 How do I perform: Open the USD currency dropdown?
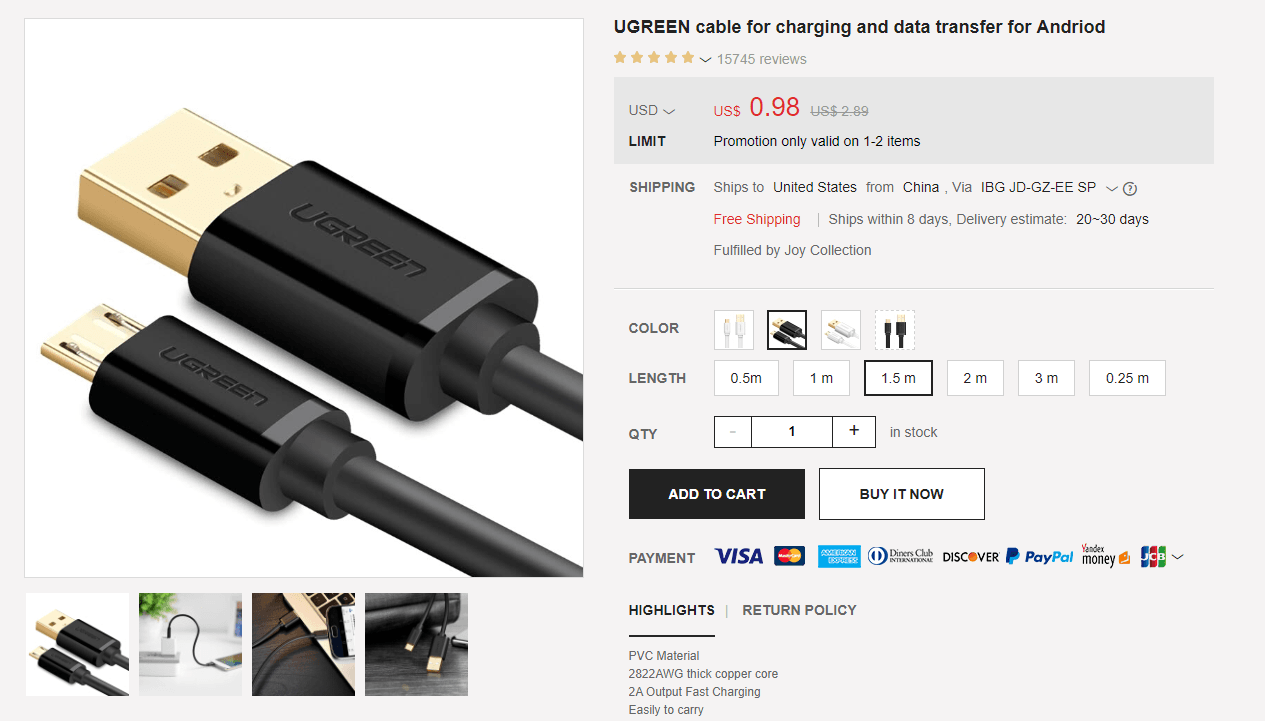tap(652, 110)
